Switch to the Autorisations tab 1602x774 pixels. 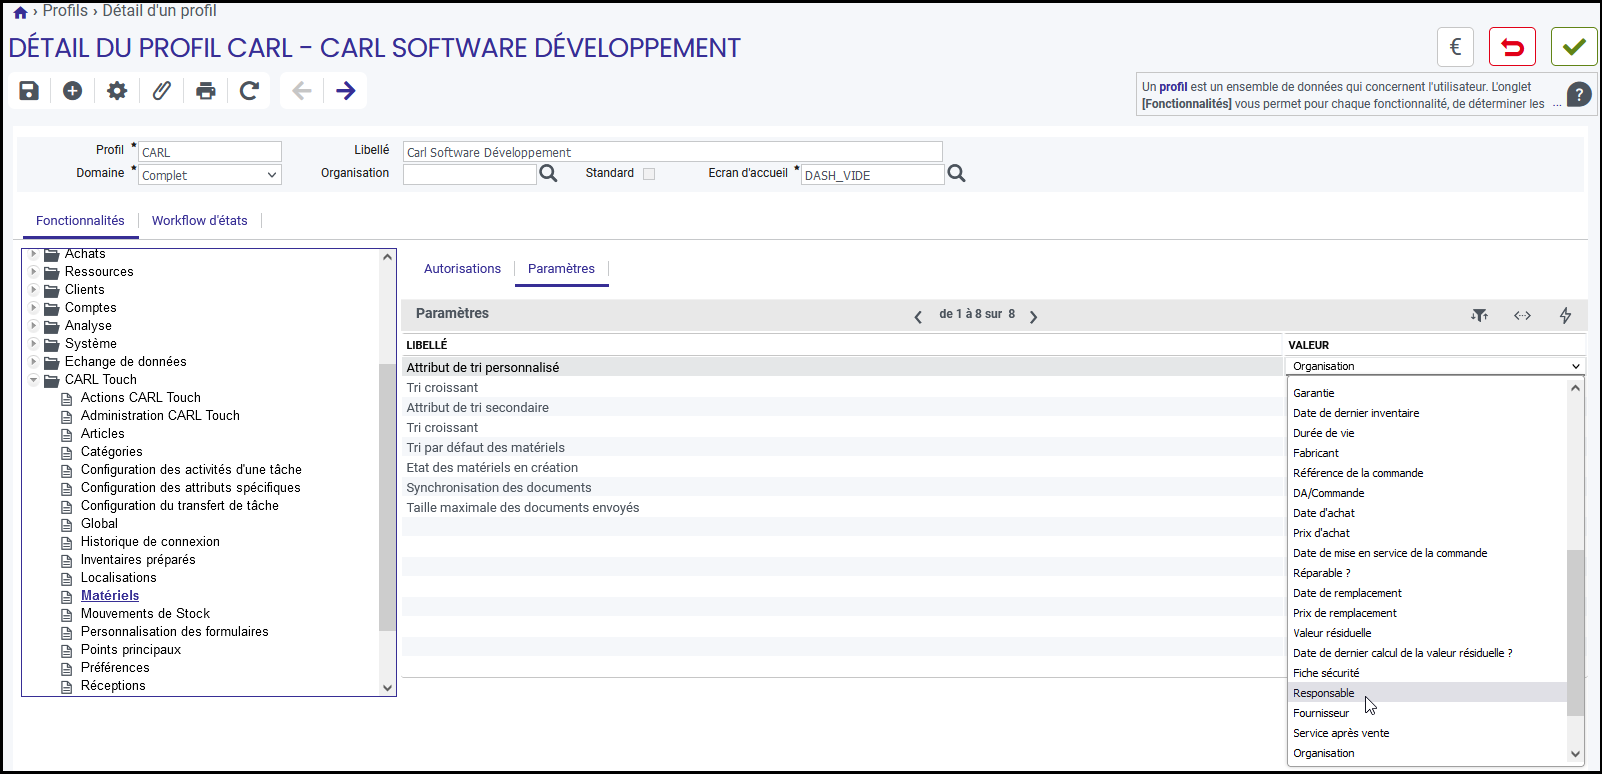click(462, 269)
